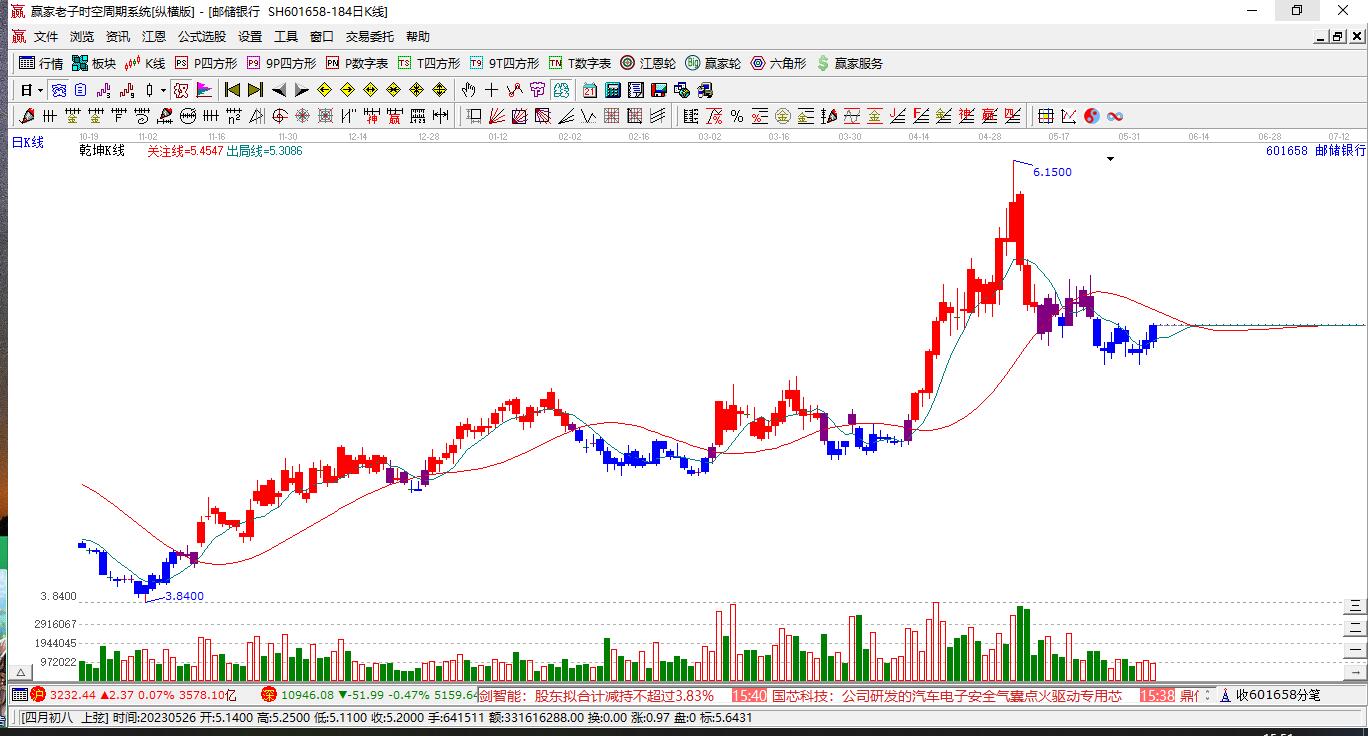Click the 乾坤K线 indicator label
This screenshot has height=736, width=1368.
click(x=103, y=151)
